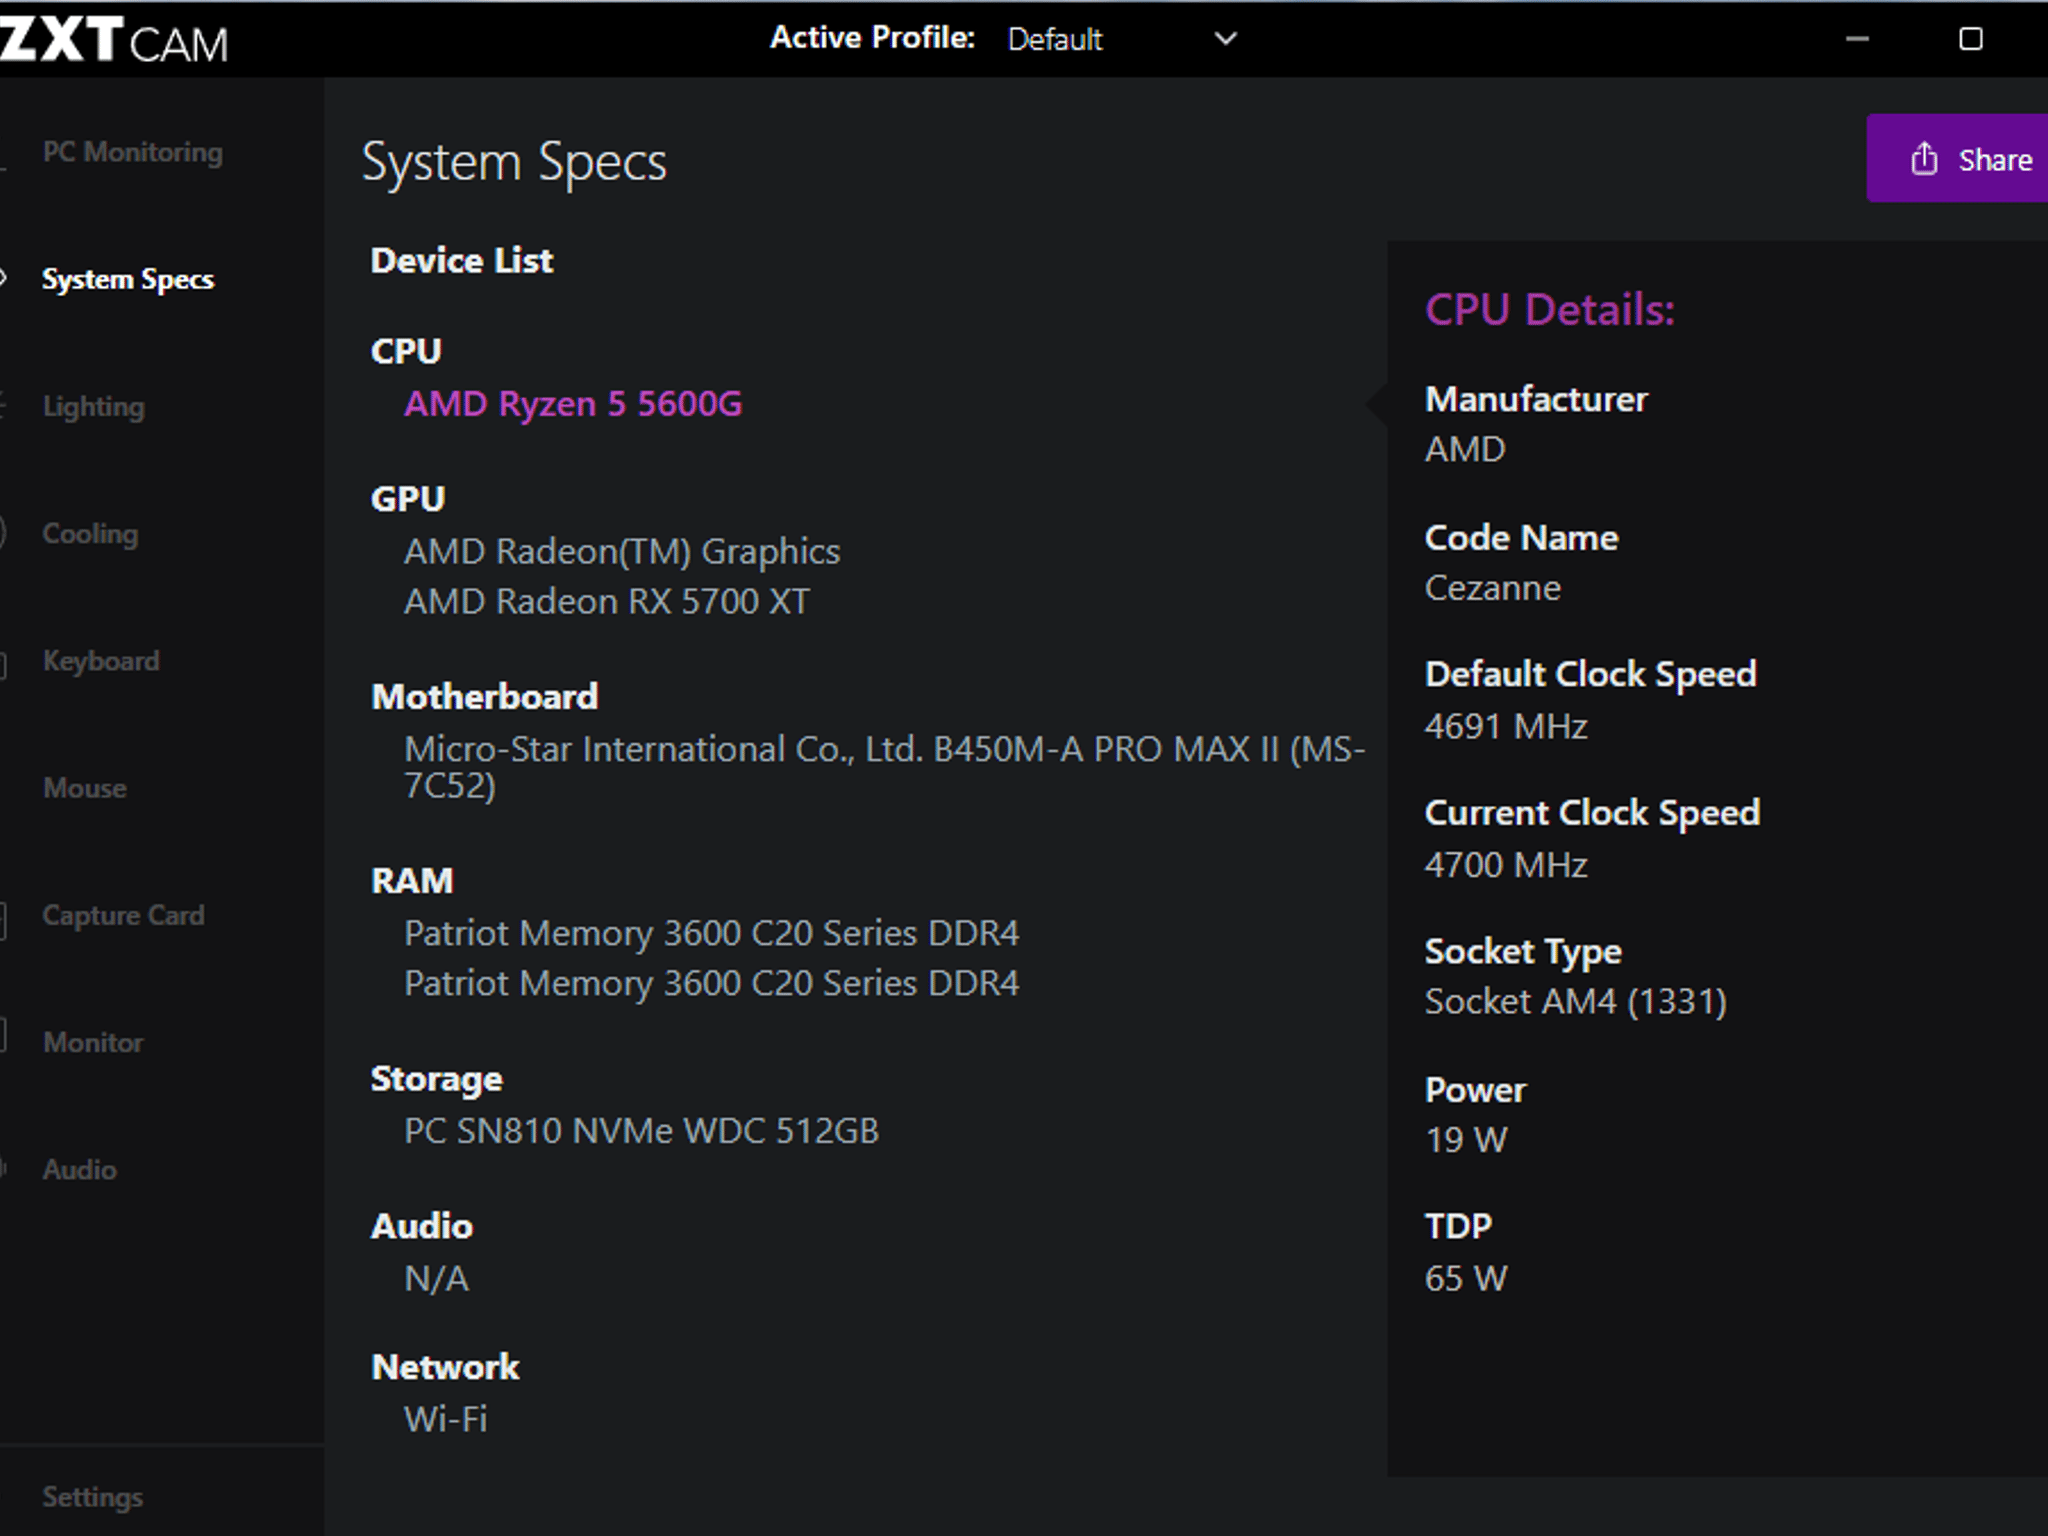
Task: Click the NZXT CAM logo
Action: [114, 40]
